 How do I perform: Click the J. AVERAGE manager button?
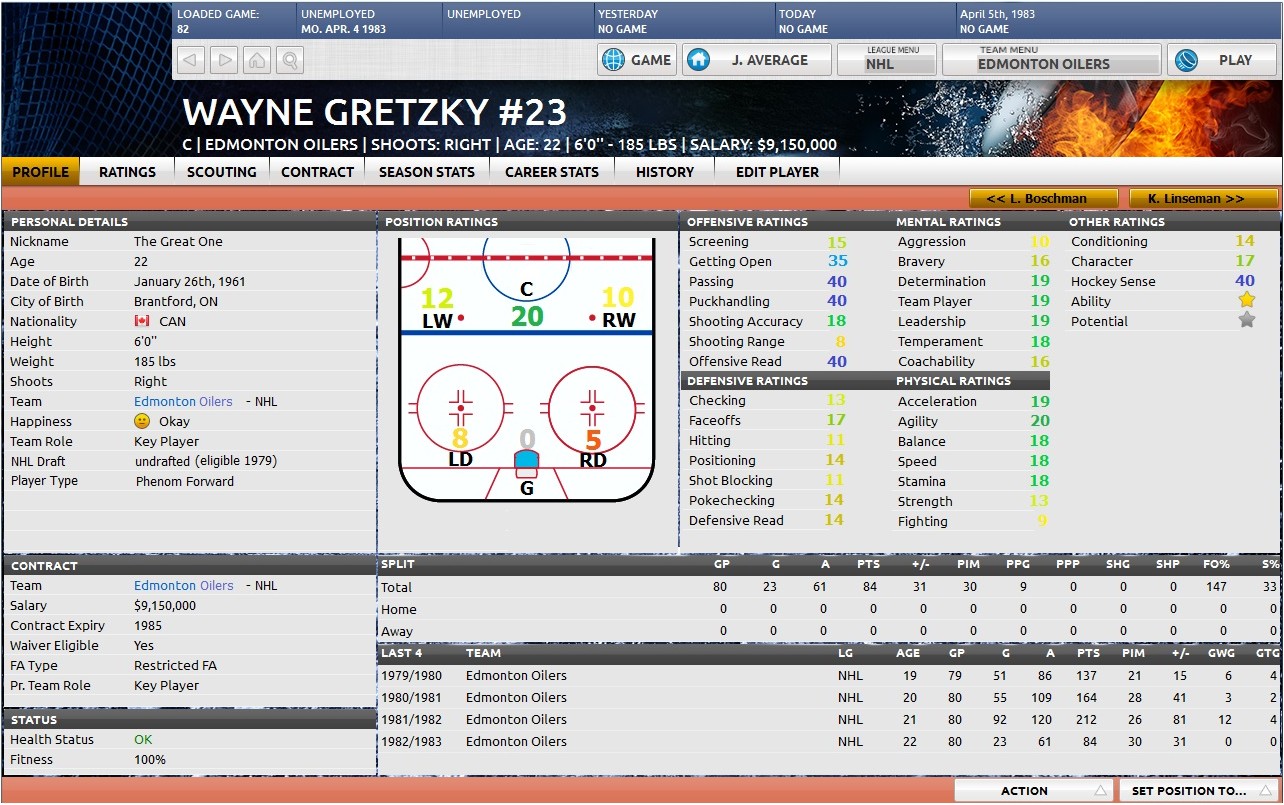coord(756,60)
